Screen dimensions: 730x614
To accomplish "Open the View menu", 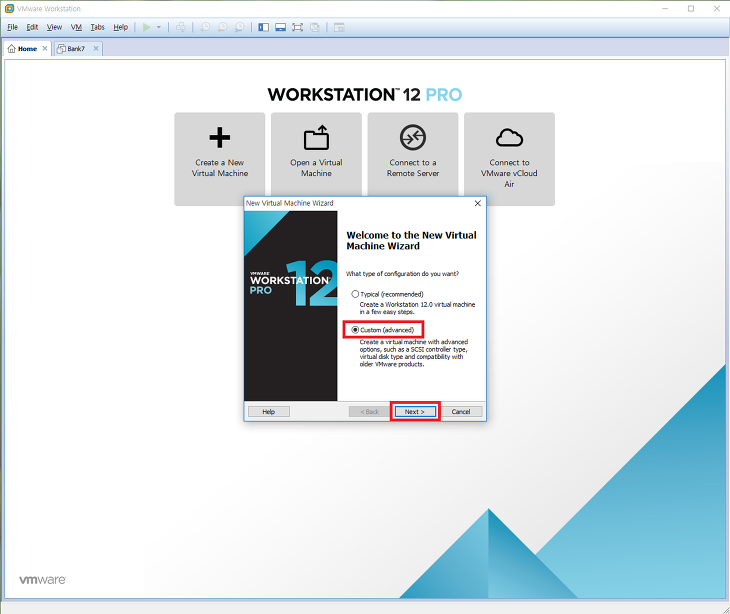I will pos(54,27).
